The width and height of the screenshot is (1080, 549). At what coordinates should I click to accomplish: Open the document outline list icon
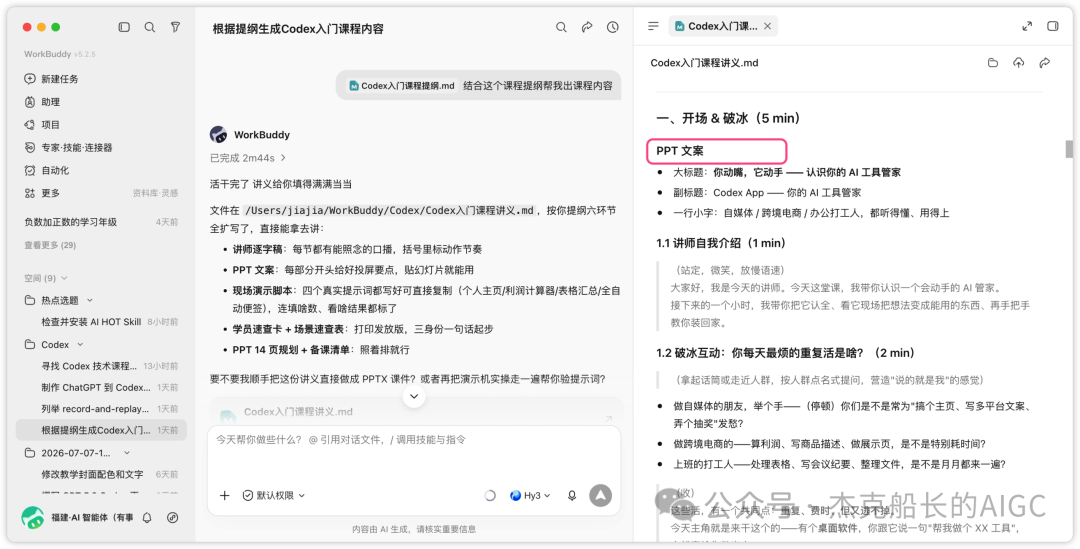[654, 26]
